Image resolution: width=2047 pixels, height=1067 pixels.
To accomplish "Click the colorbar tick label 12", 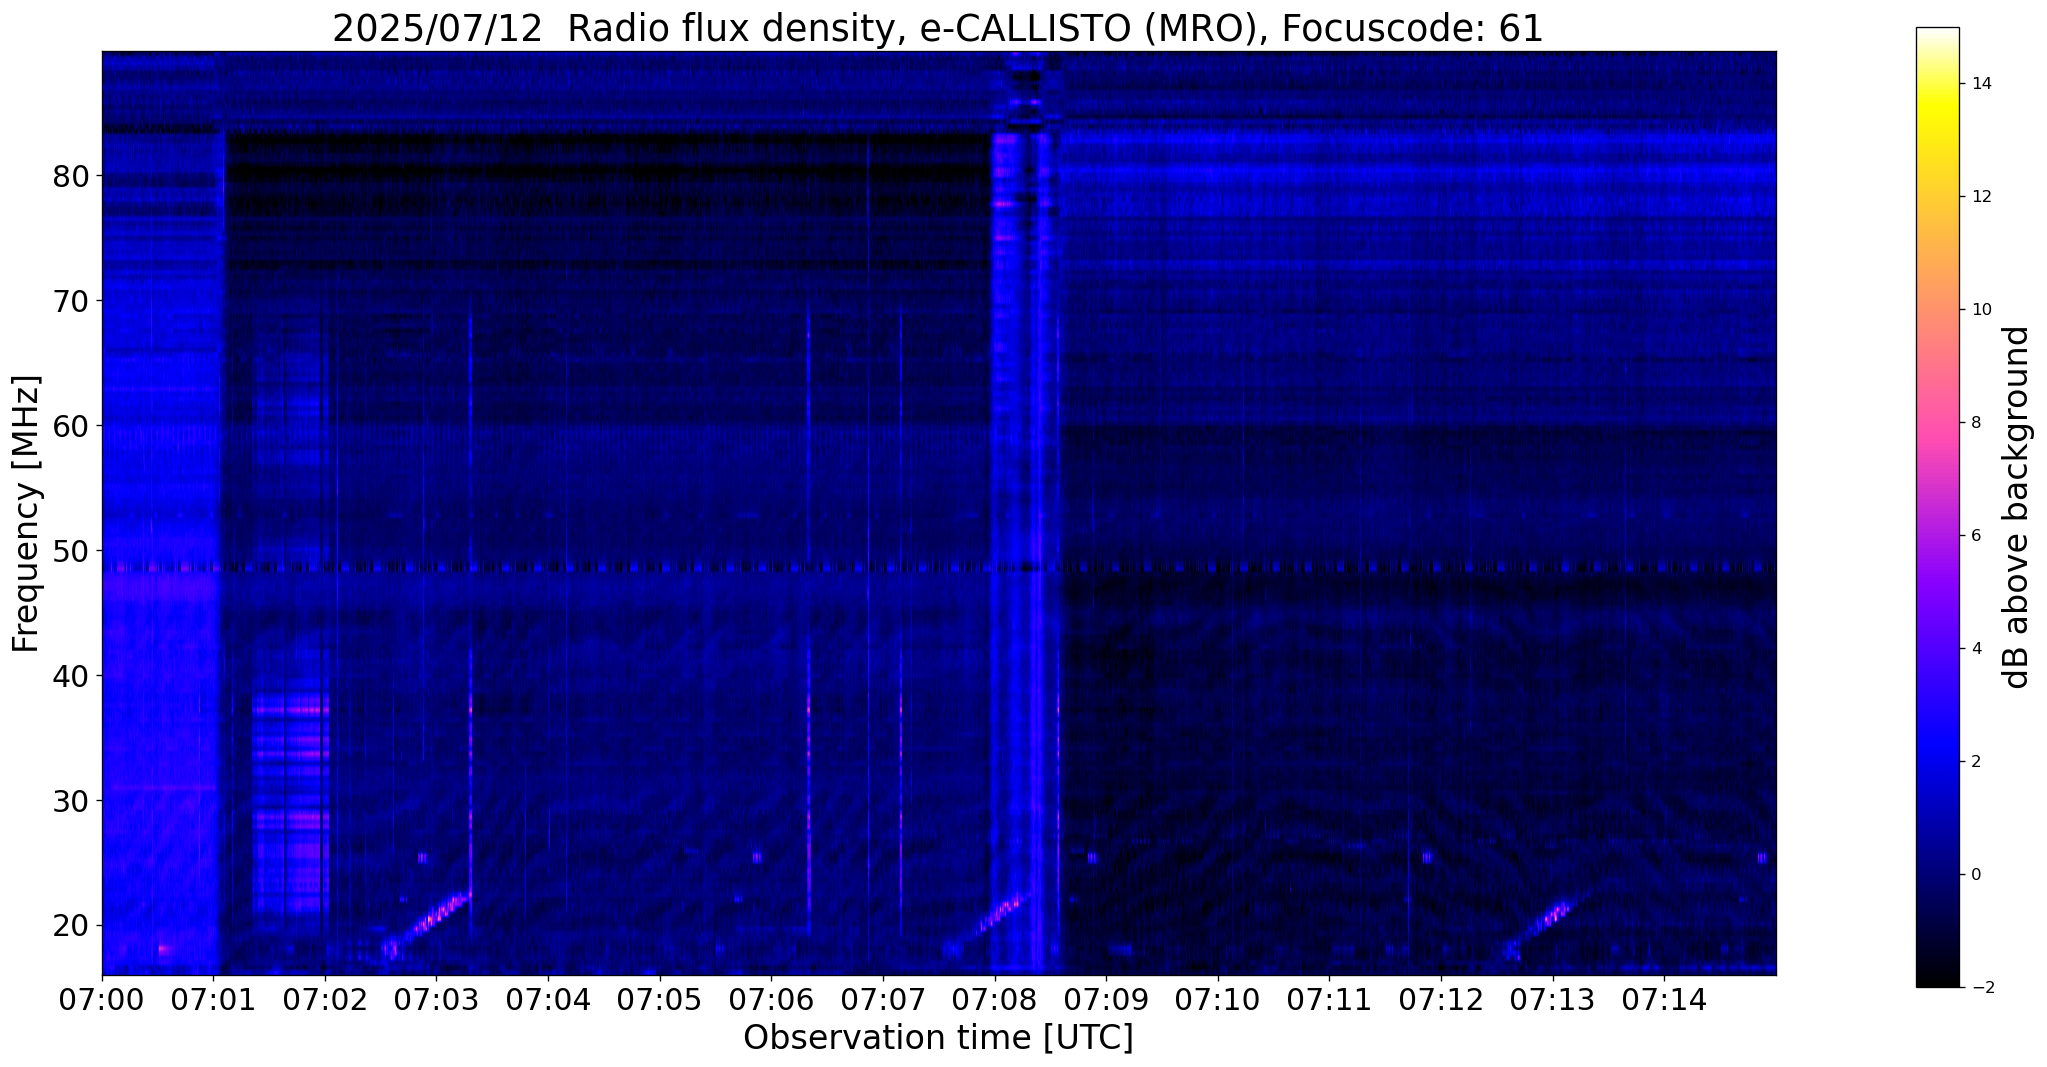I will [x=1981, y=197].
